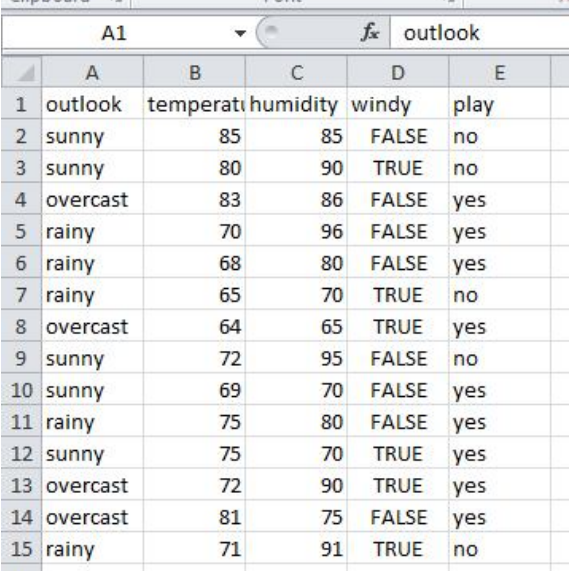The width and height of the screenshot is (584, 571).
Task: Select cell E15 containing no
Action: 499,549
